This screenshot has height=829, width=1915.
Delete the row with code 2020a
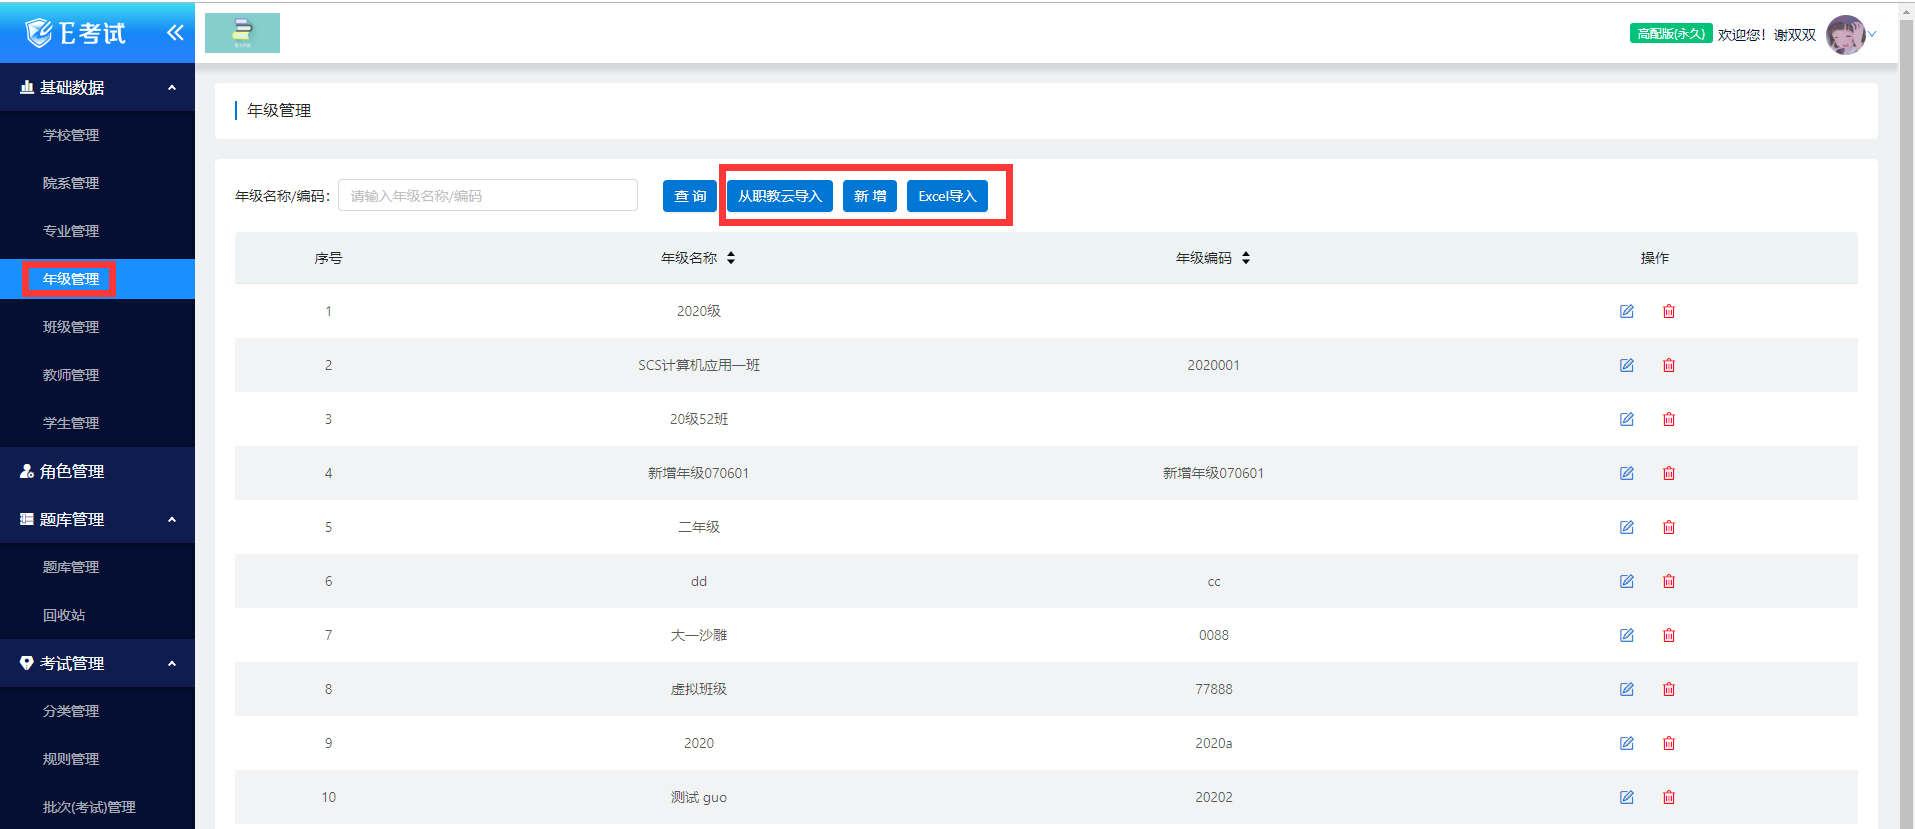click(1669, 743)
